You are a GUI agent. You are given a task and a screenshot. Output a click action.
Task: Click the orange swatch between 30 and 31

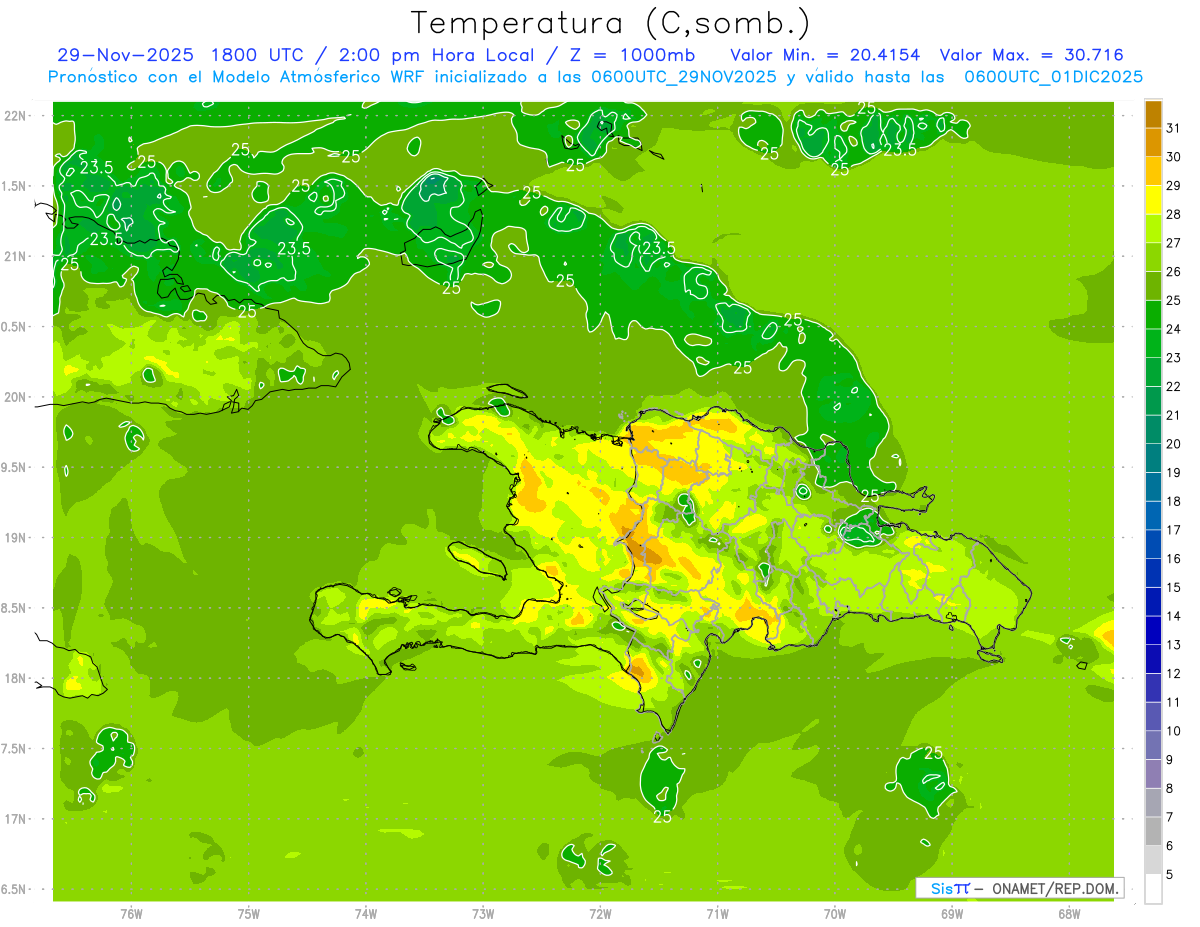coord(1153,143)
